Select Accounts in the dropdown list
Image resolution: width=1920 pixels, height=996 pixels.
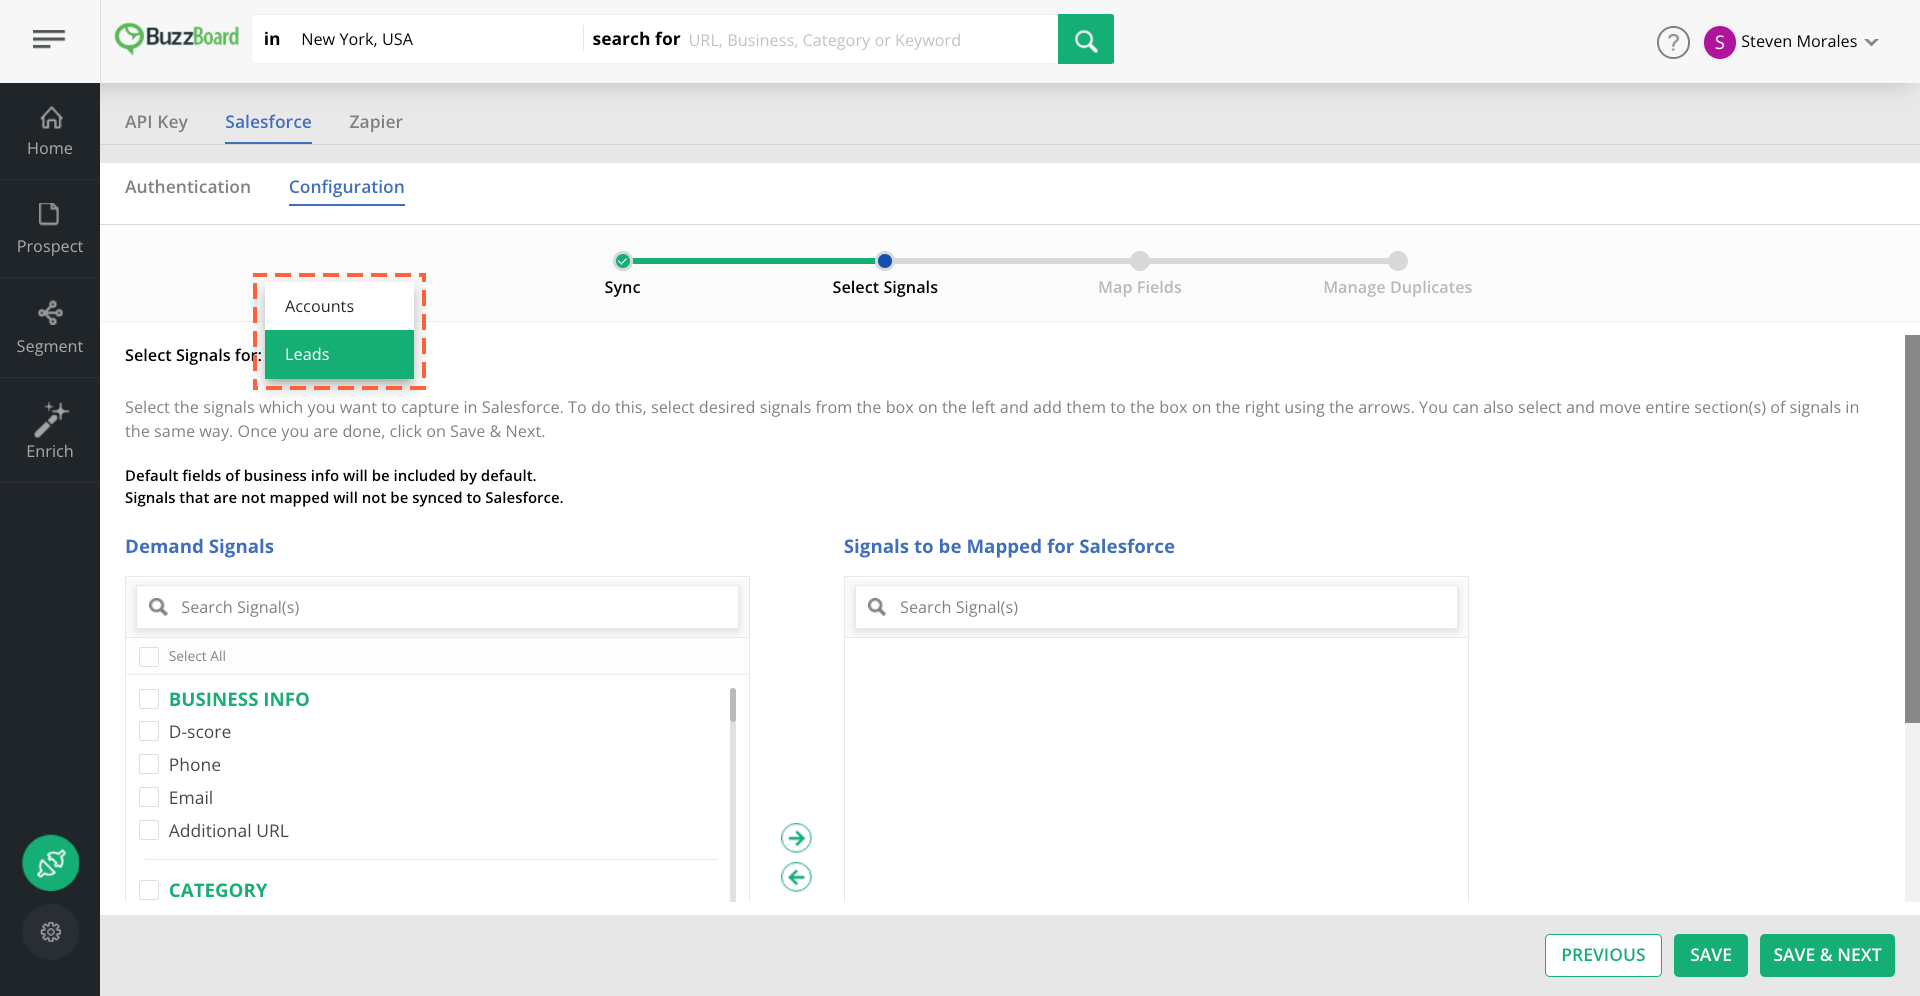pos(339,306)
